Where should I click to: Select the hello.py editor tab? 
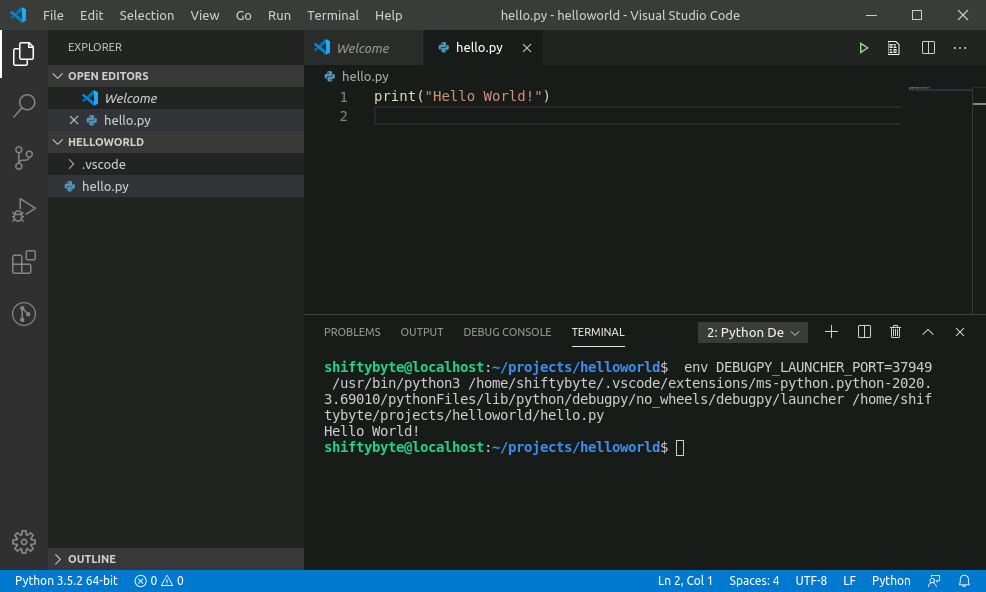coord(483,48)
